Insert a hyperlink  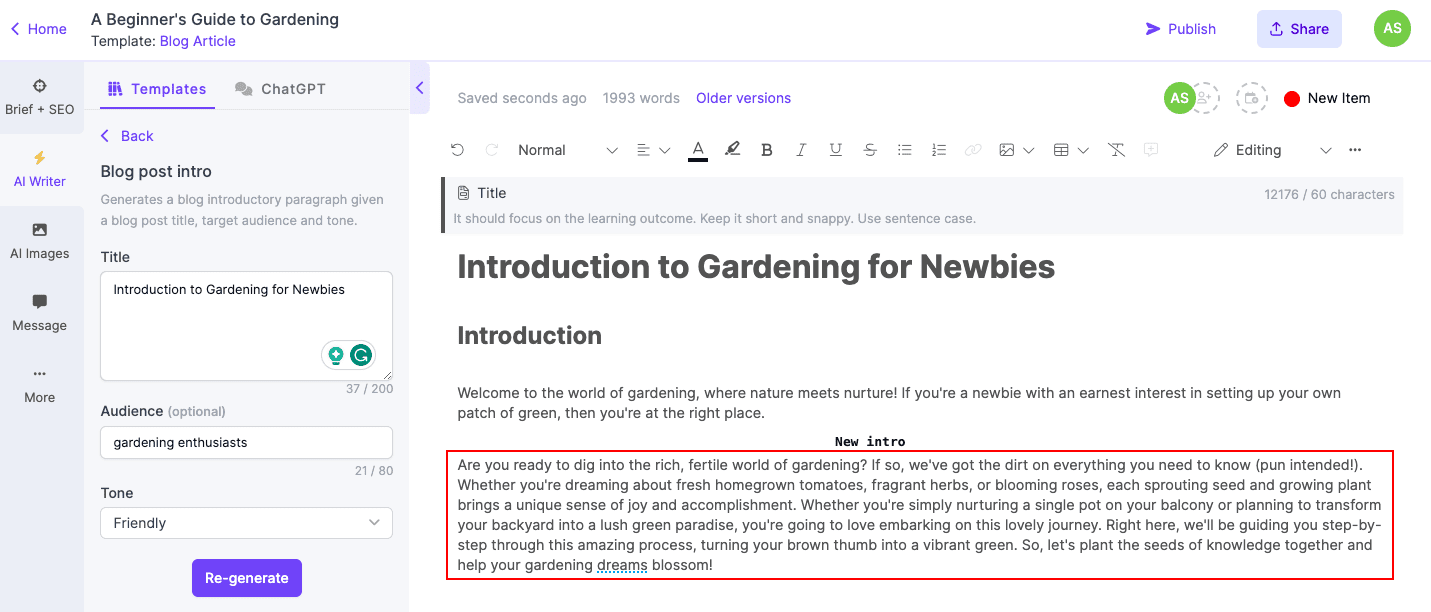point(972,150)
